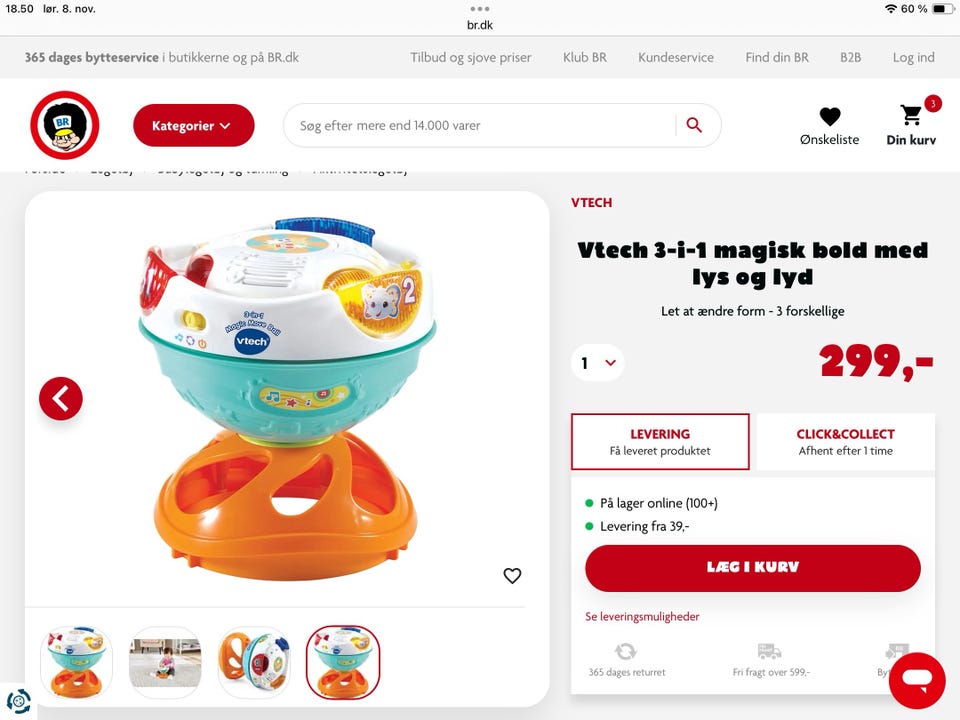Select the child playing thumbnail

165,662
